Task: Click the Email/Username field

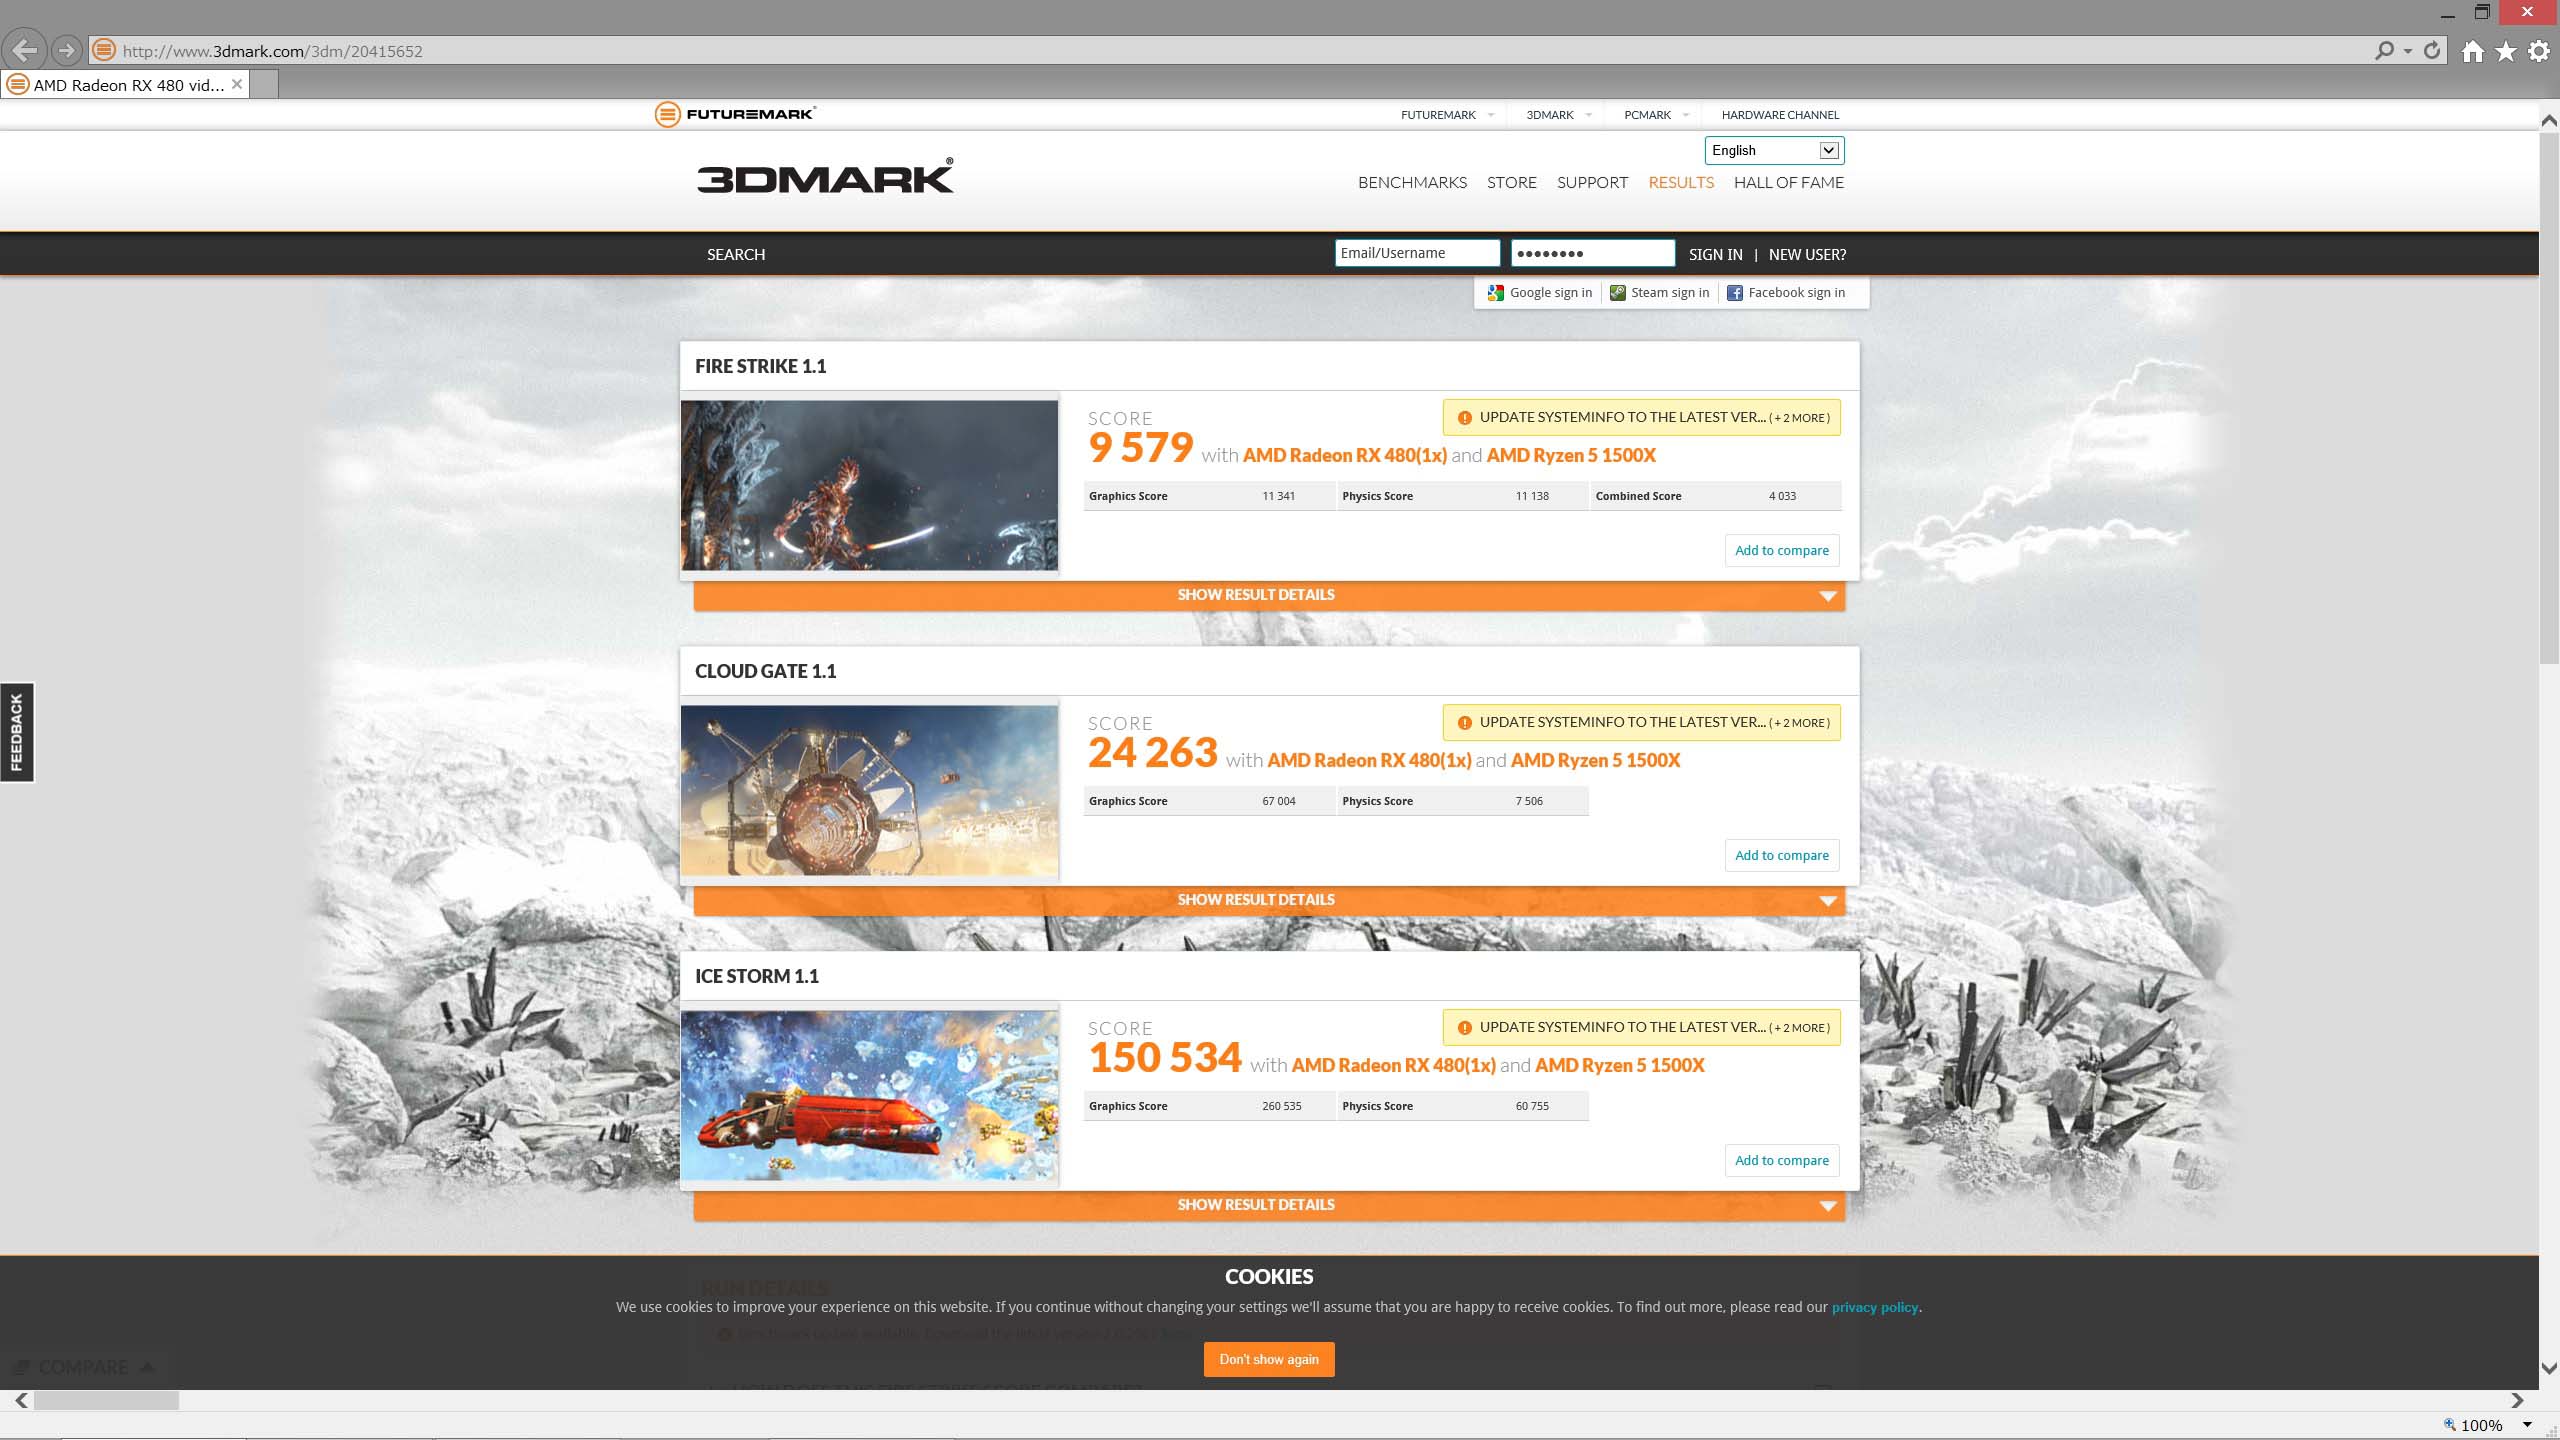Action: click(1417, 253)
